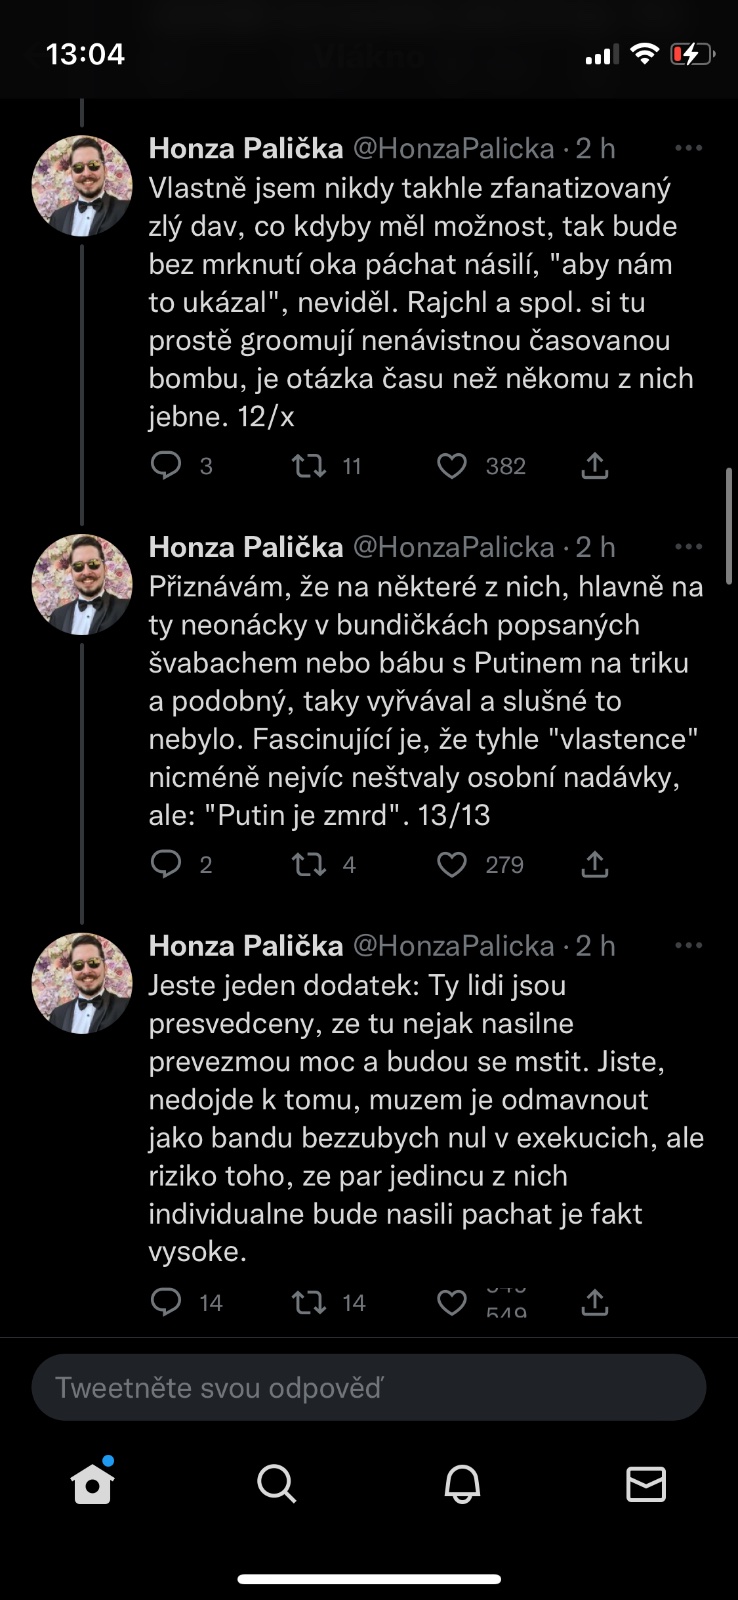The height and width of the screenshot is (1600, 738).
Task: Like the tweet numbered 13/13
Action: click(x=452, y=865)
